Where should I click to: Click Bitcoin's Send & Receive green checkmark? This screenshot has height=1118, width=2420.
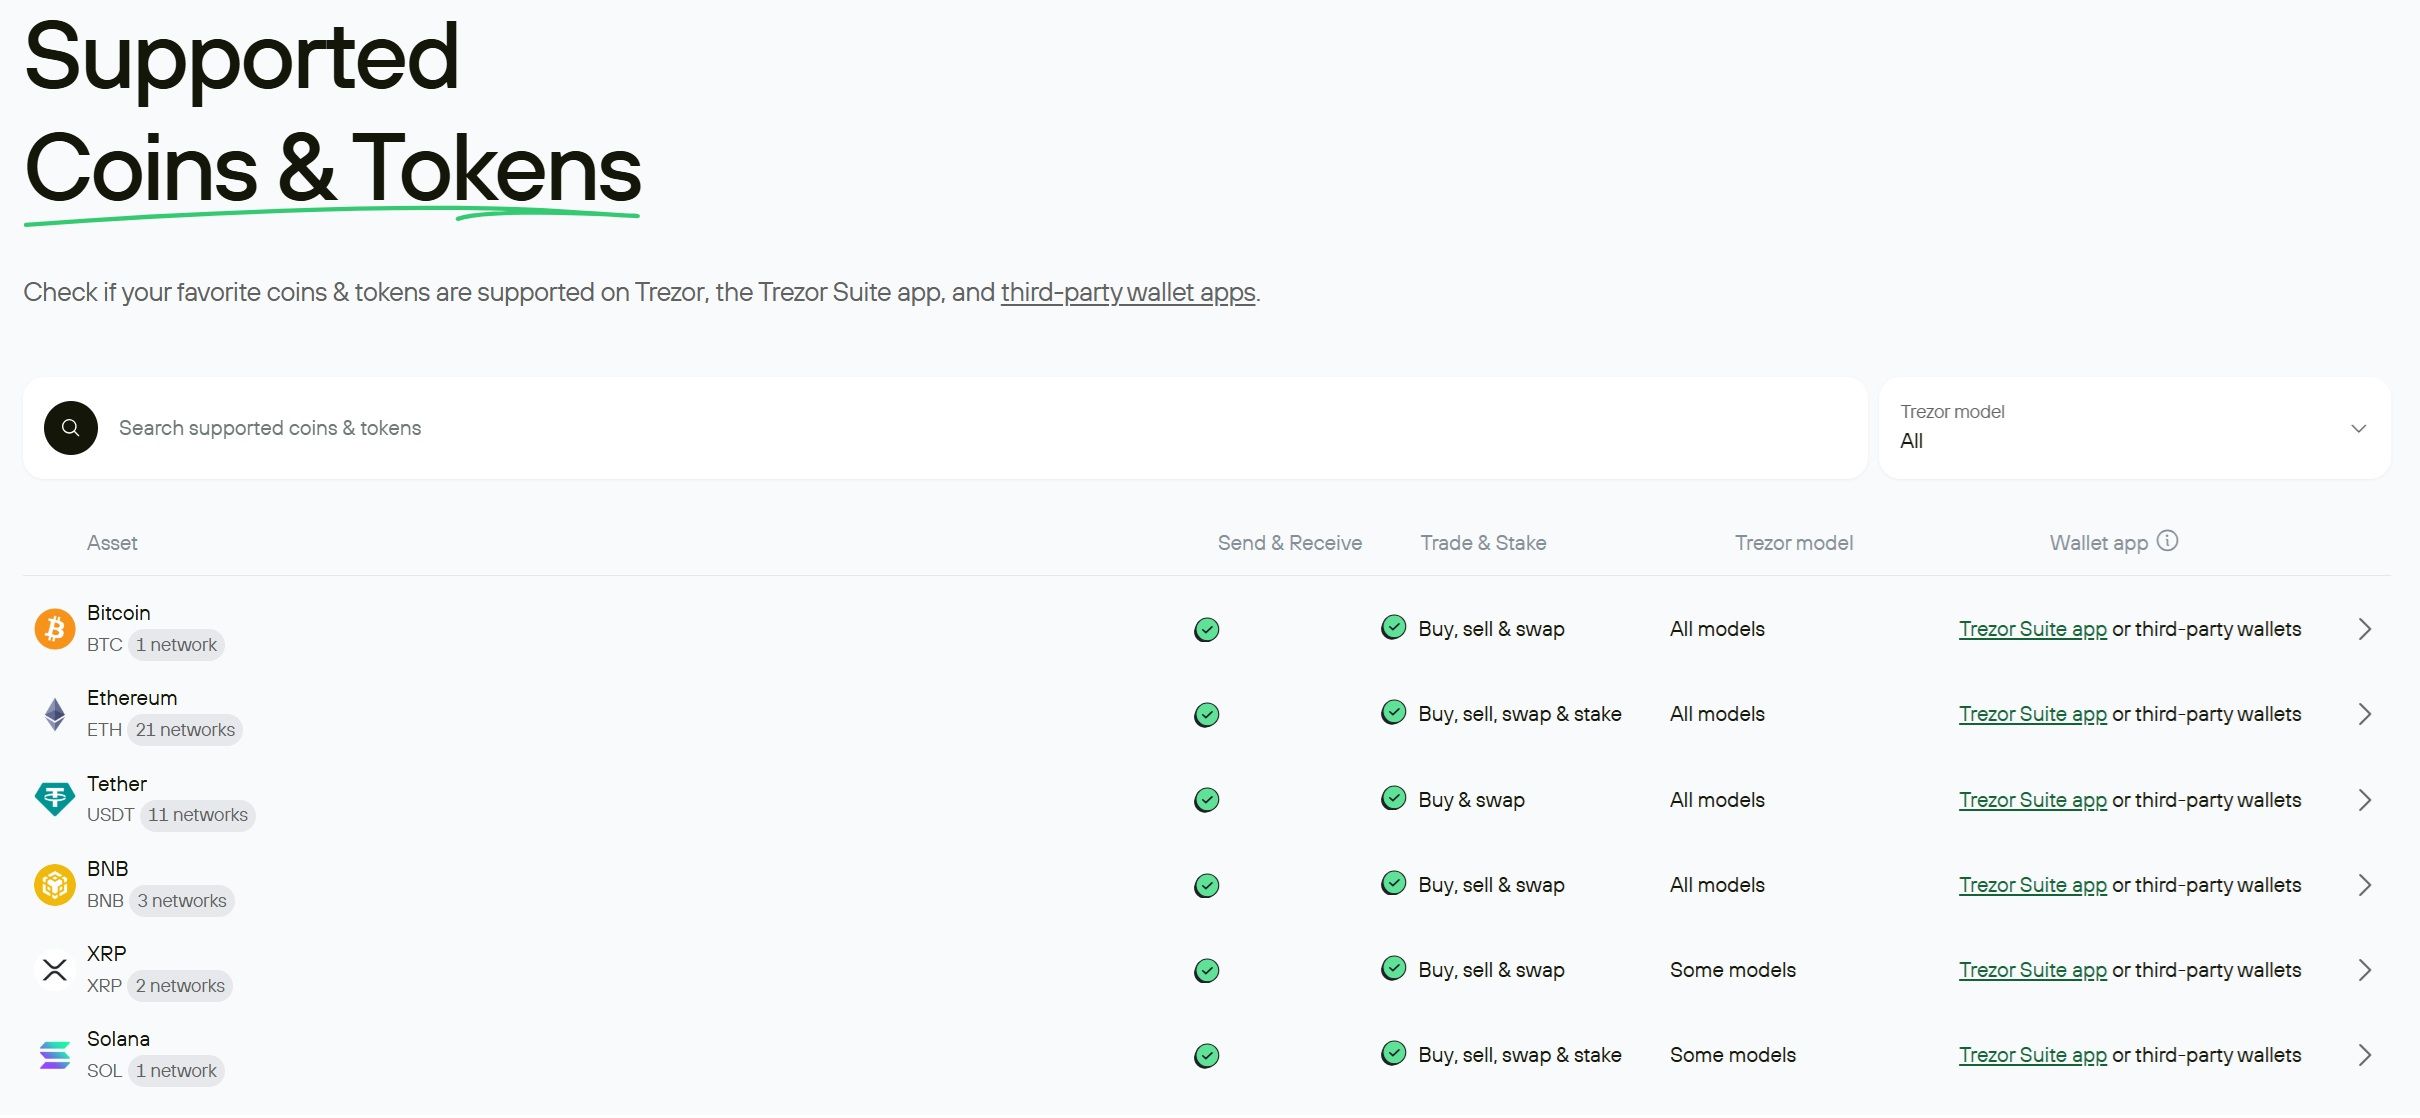(x=1207, y=629)
